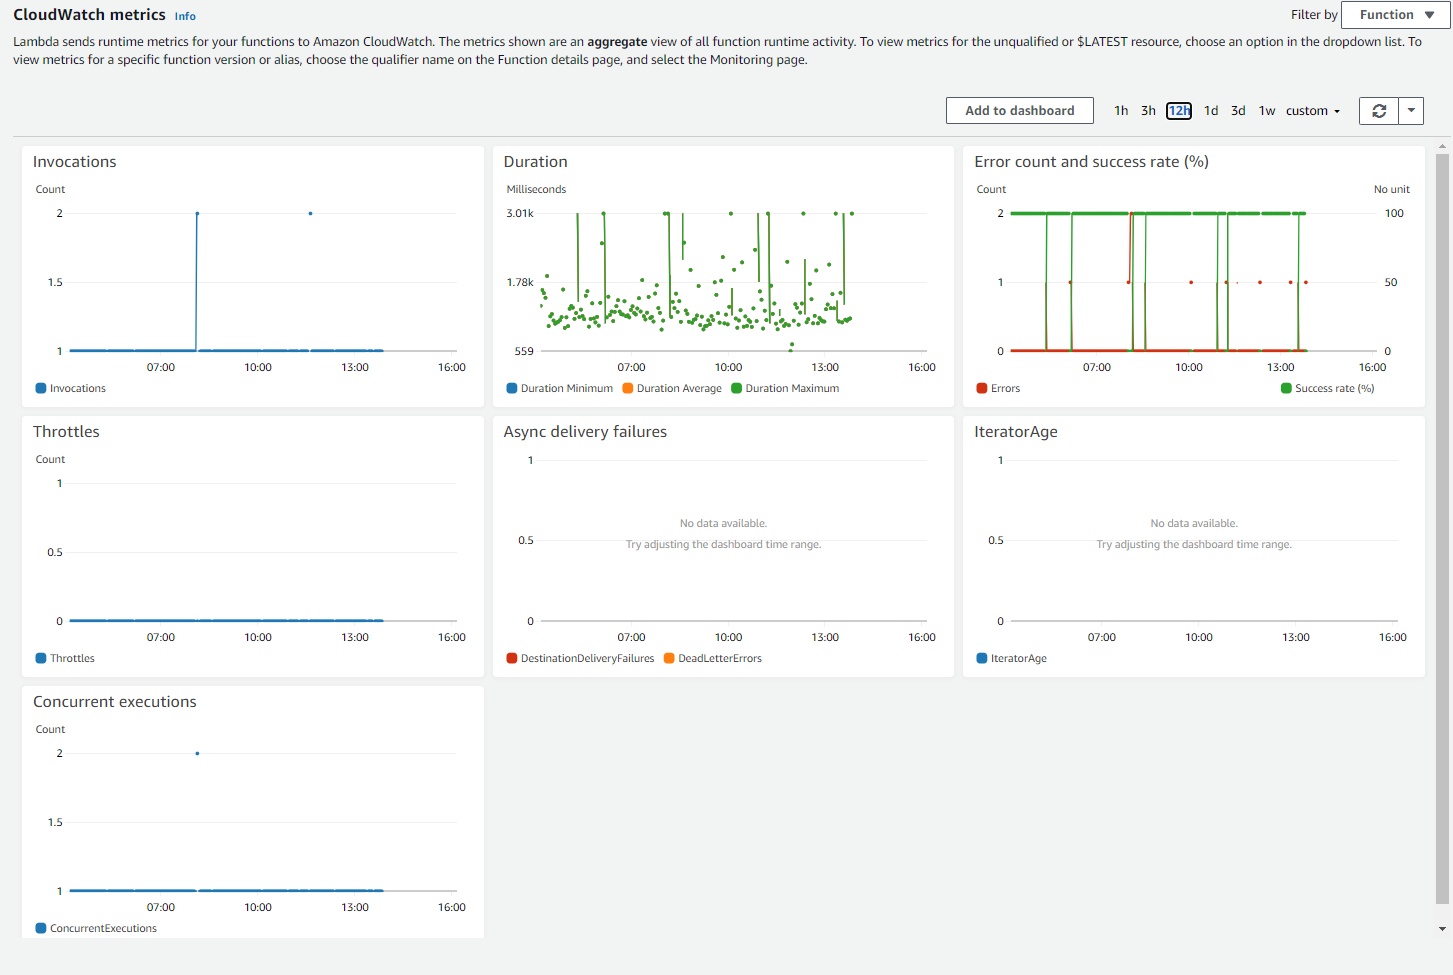1453x975 pixels.
Task: Choose the 1w time range
Action: point(1267,111)
